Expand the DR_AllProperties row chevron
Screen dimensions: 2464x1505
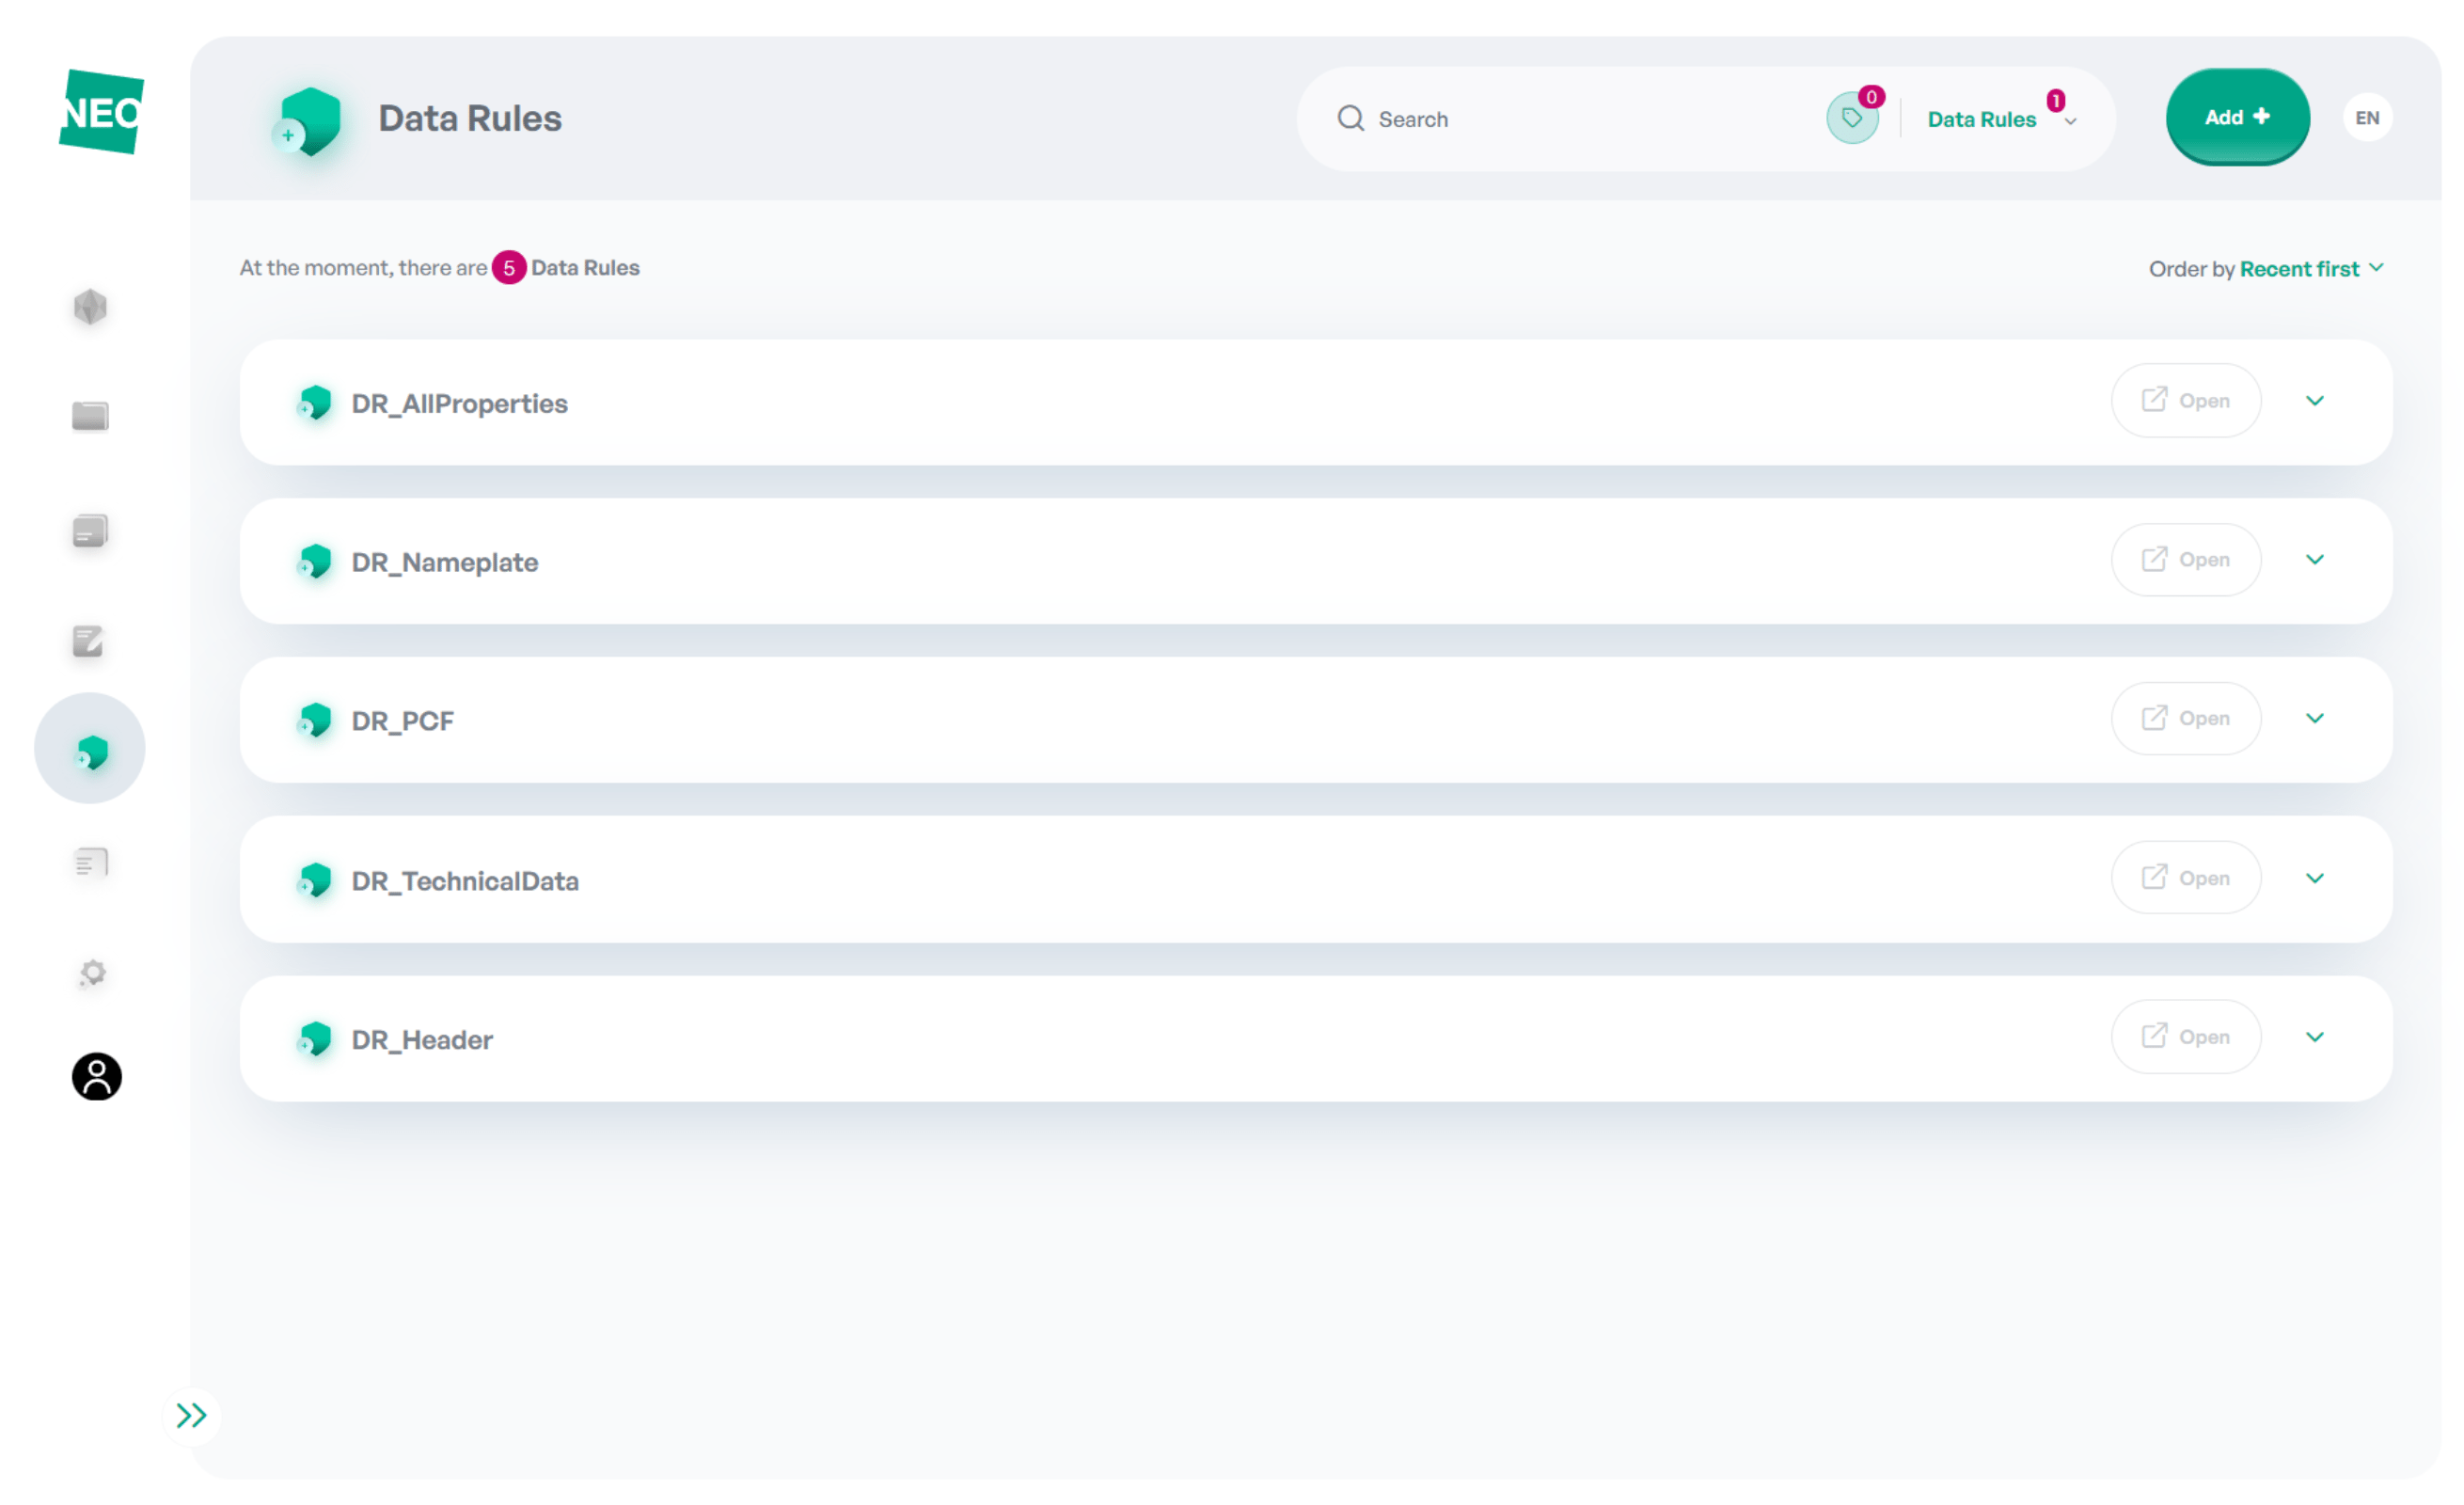[2315, 401]
